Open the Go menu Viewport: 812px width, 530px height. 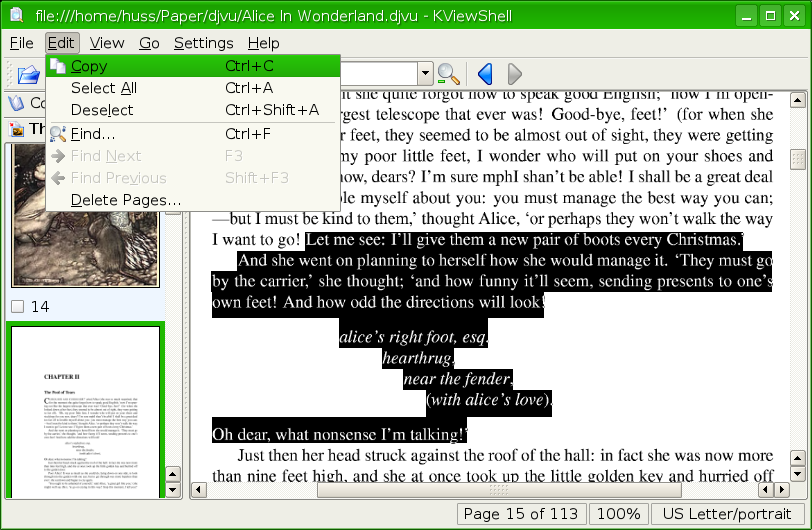coord(149,43)
